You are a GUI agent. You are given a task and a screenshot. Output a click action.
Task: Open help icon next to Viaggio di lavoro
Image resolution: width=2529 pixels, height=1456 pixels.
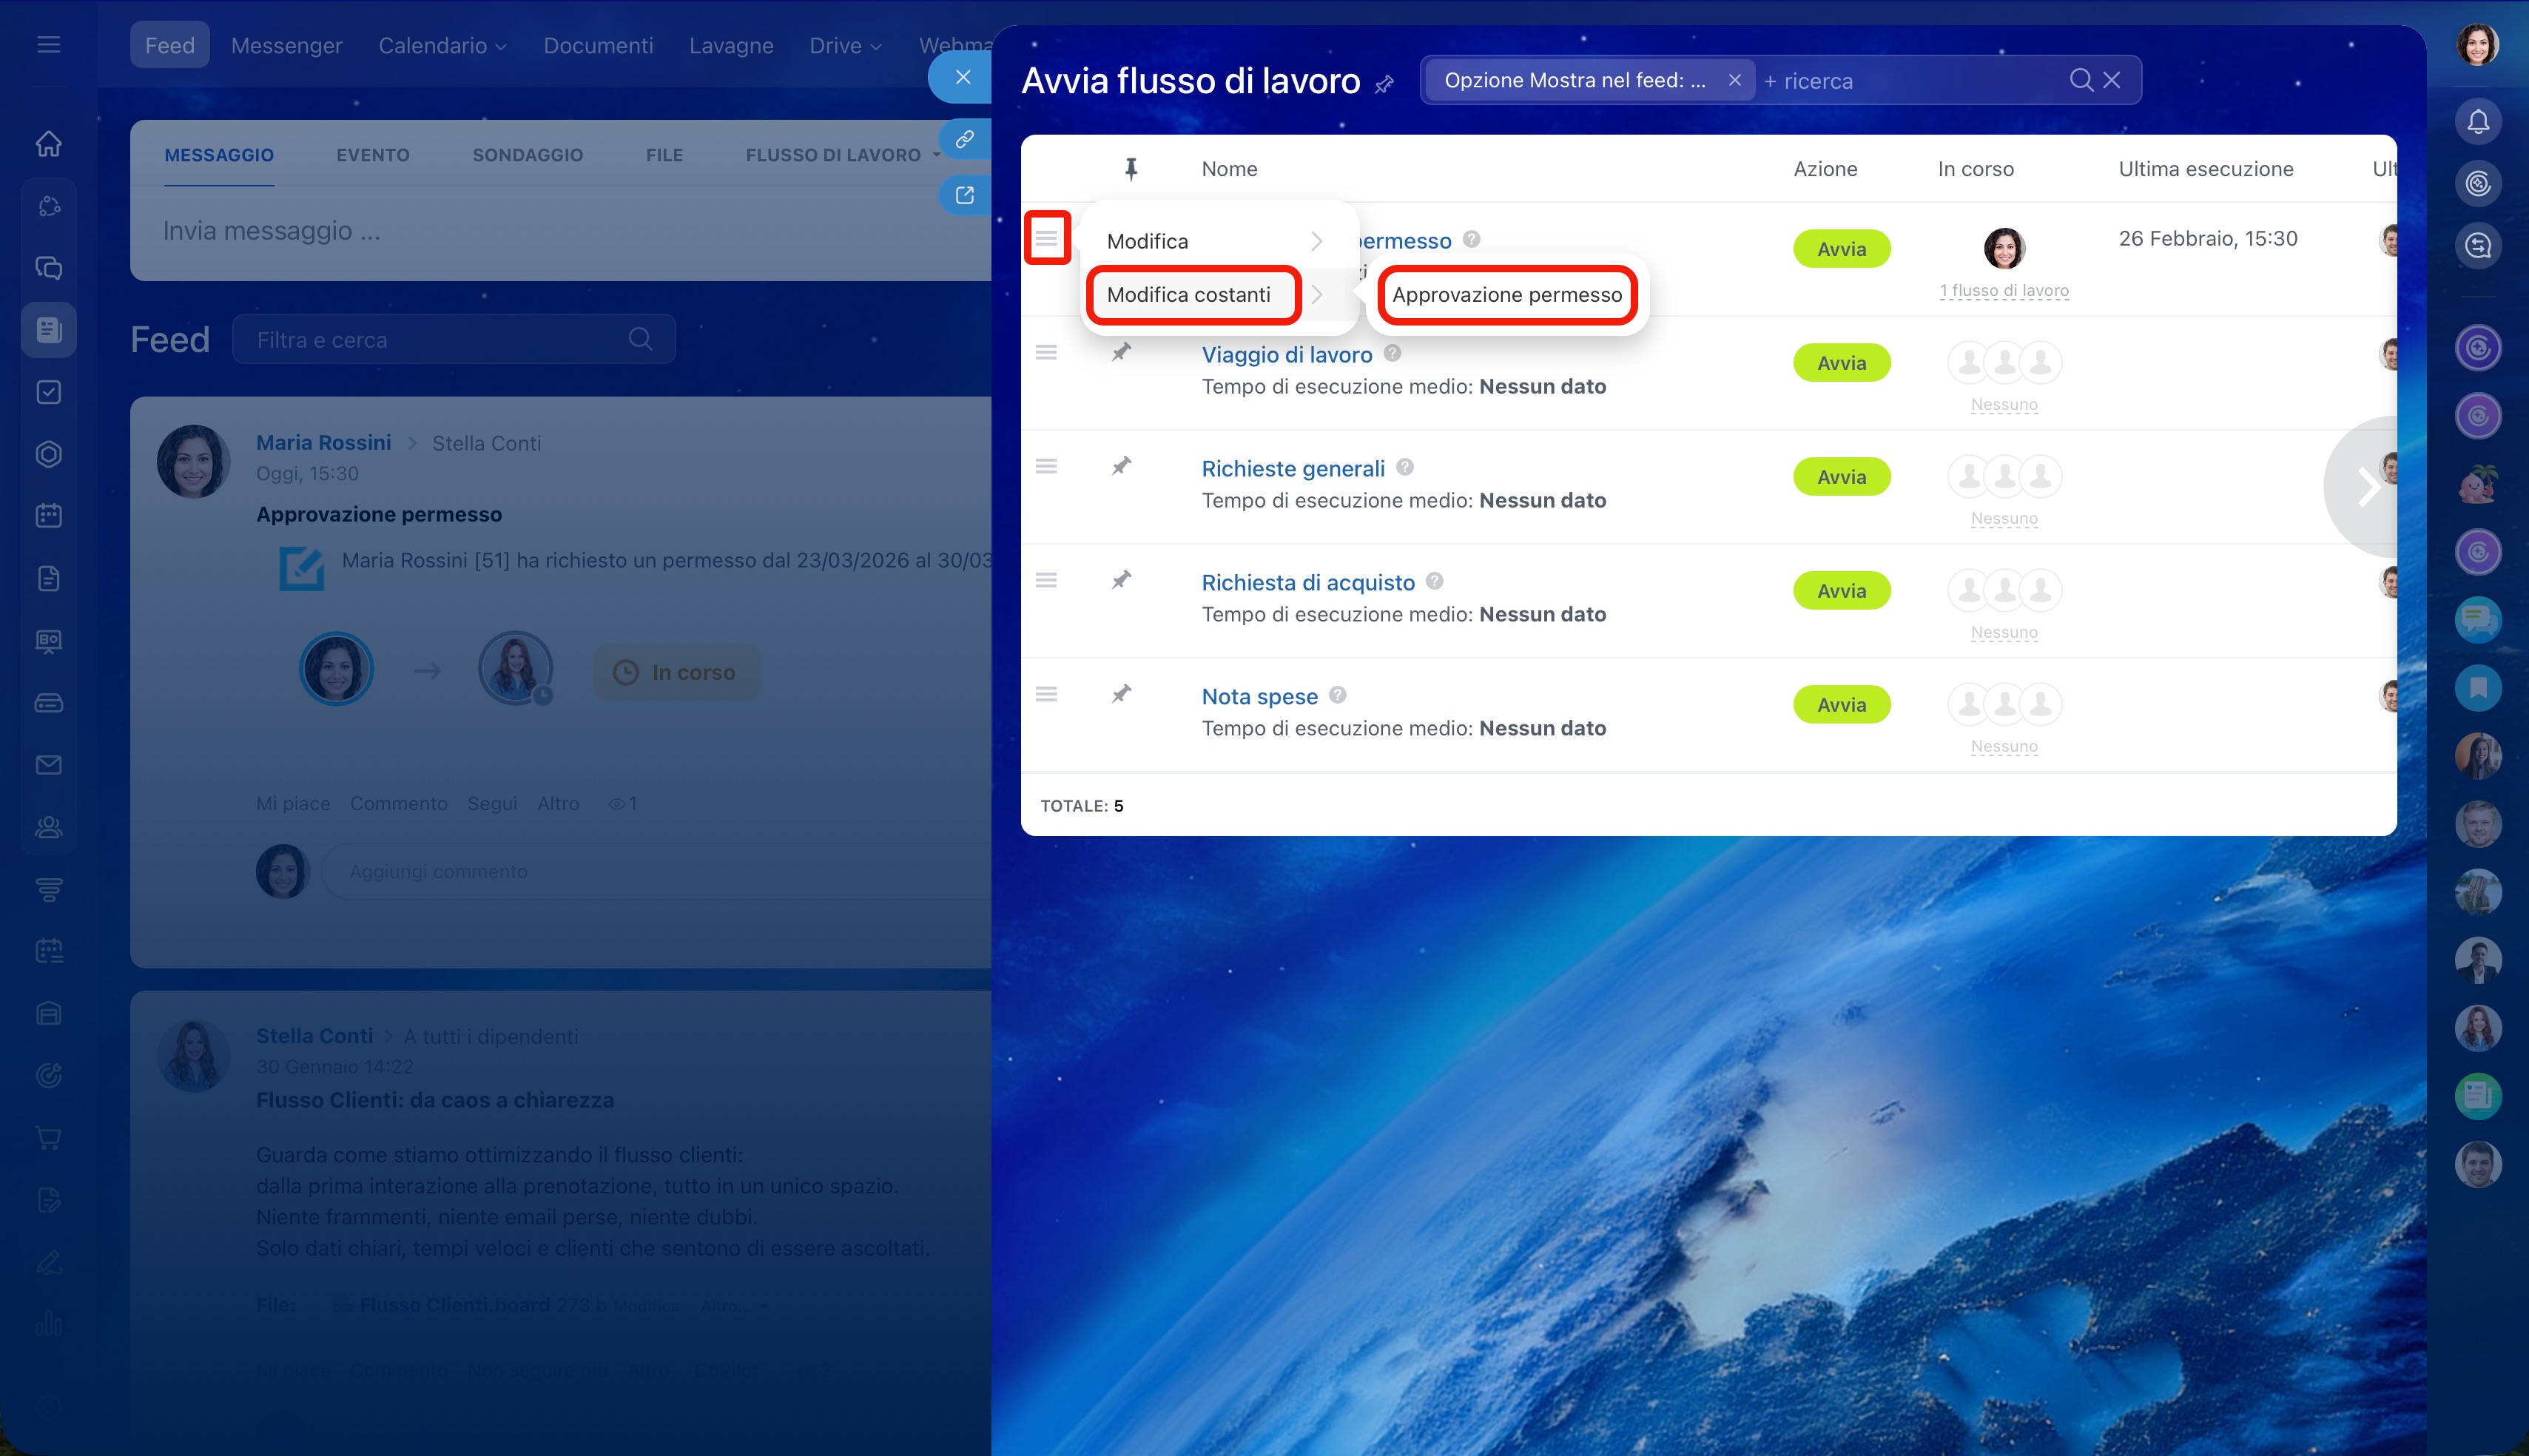pyautogui.click(x=1392, y=353)
